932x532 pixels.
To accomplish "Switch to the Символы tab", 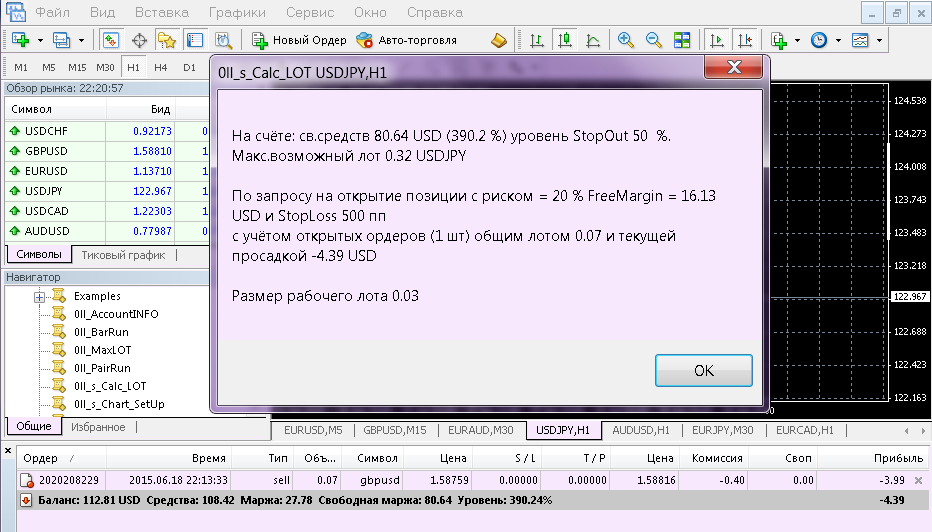I will pos(39,254).
